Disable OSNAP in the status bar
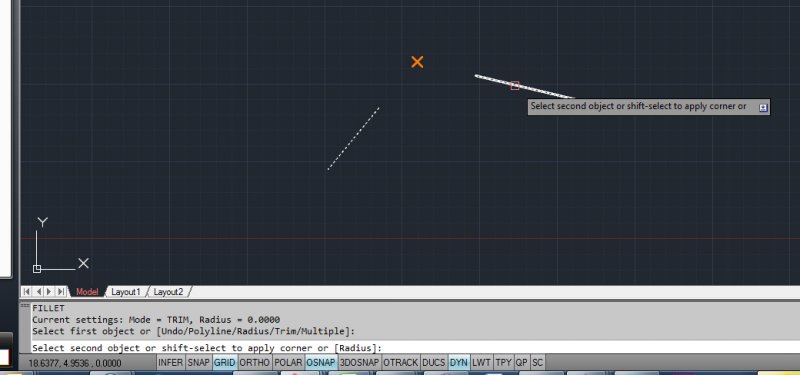This screenshot has width=800, height=375. (321, 363)
